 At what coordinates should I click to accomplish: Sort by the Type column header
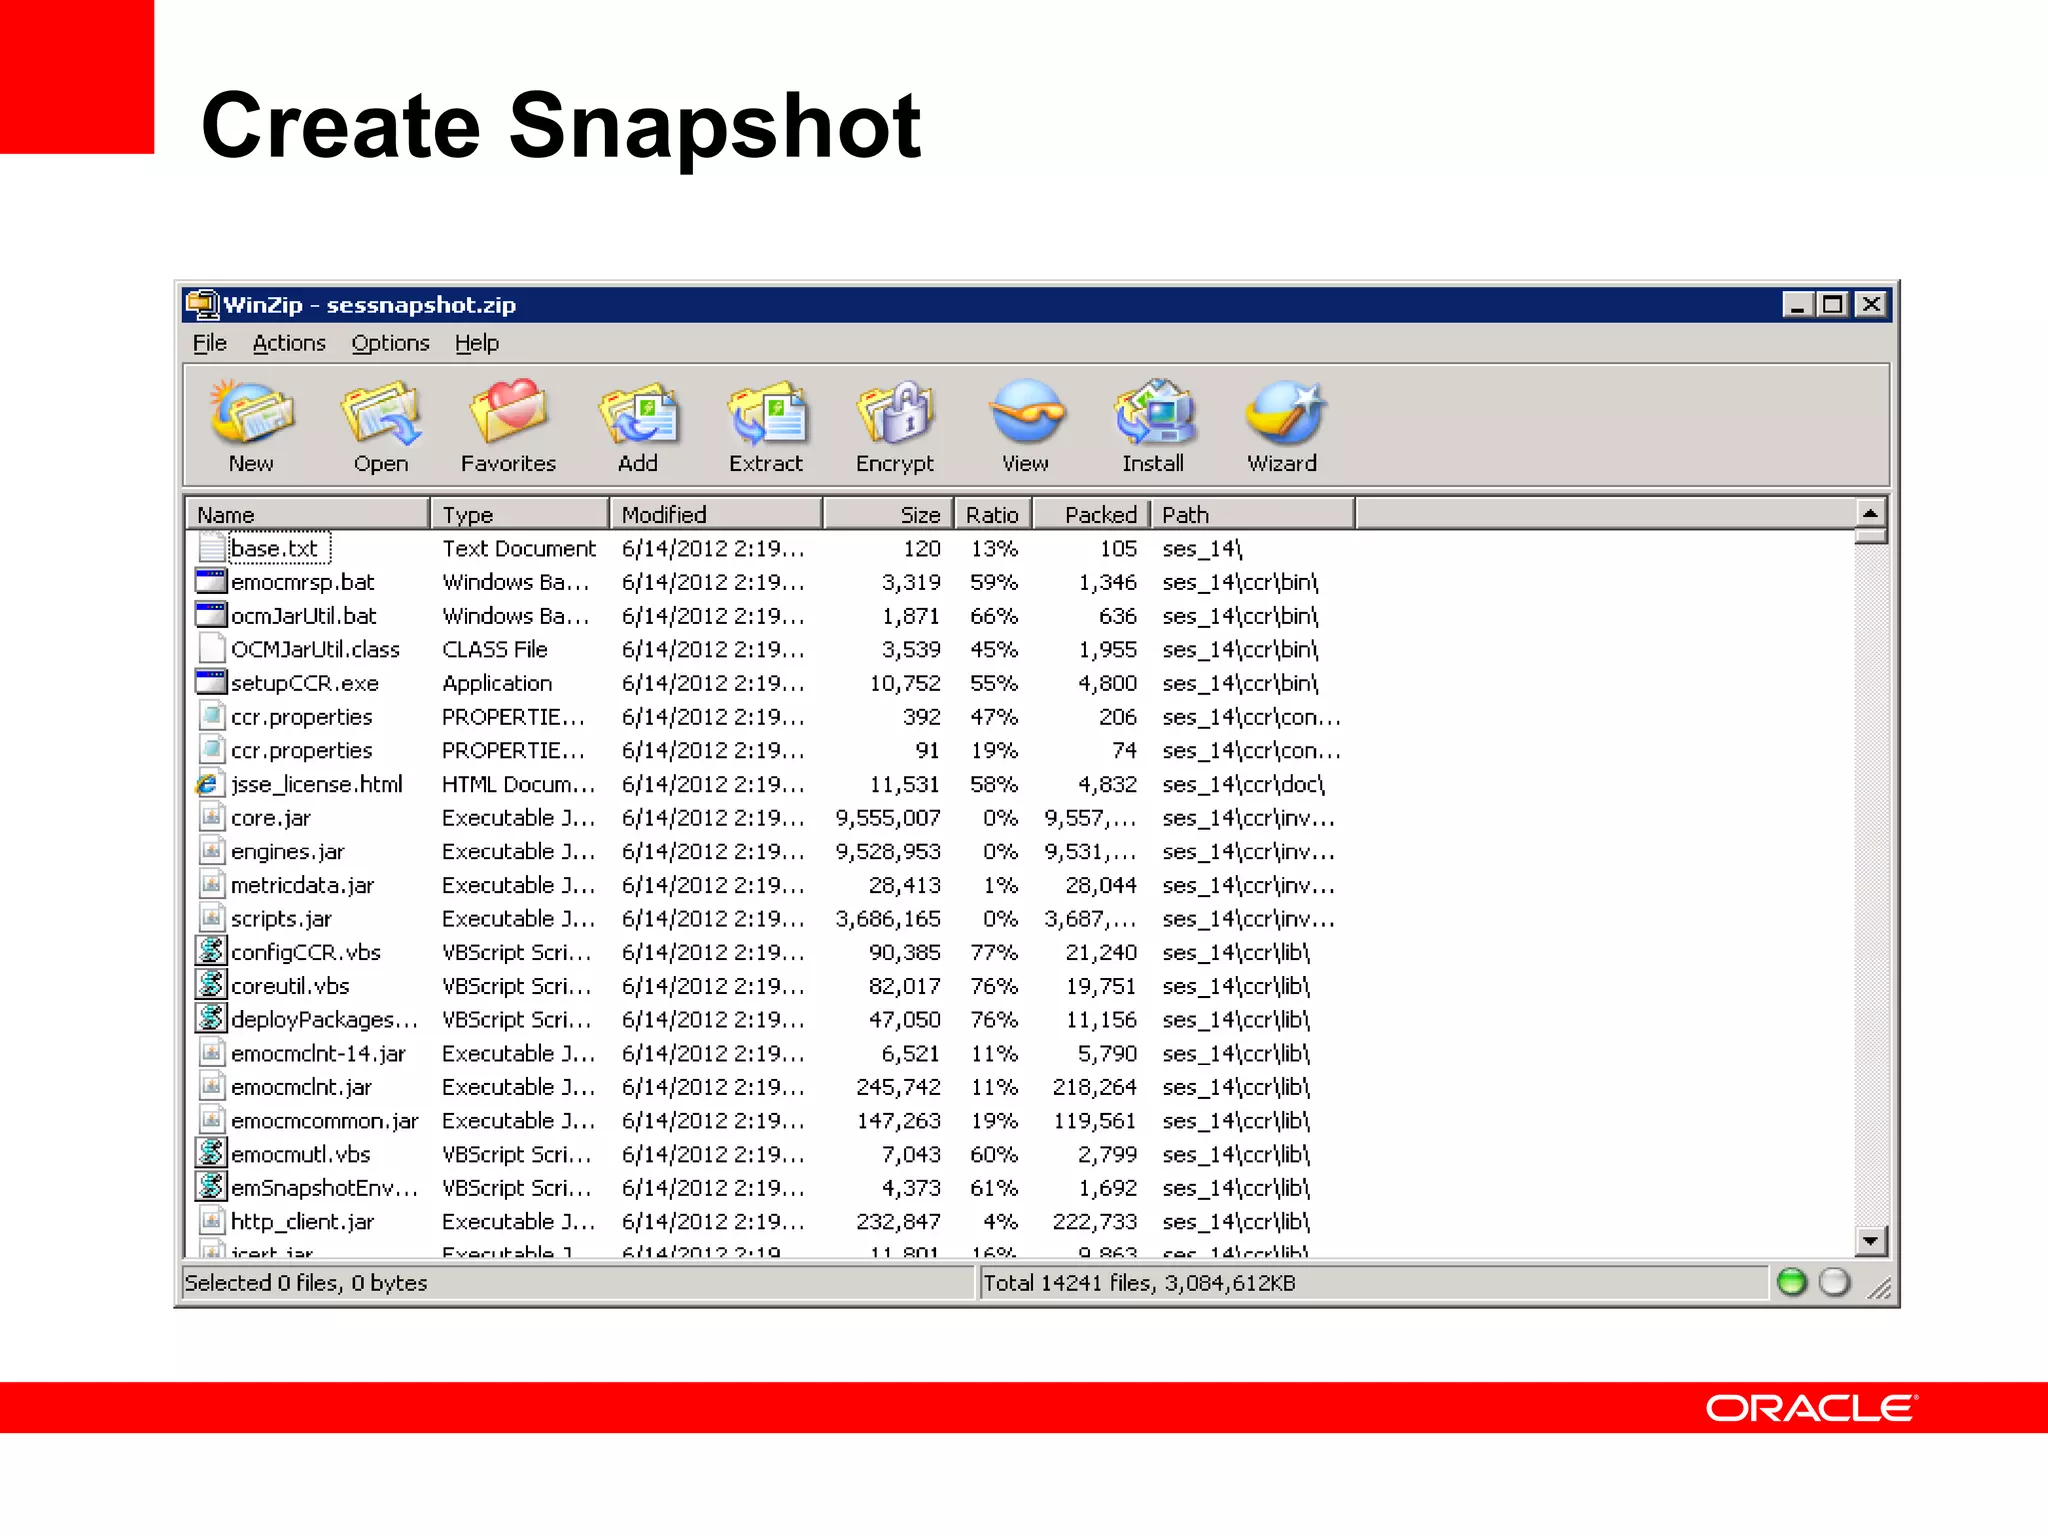click(x=519, y=514)
